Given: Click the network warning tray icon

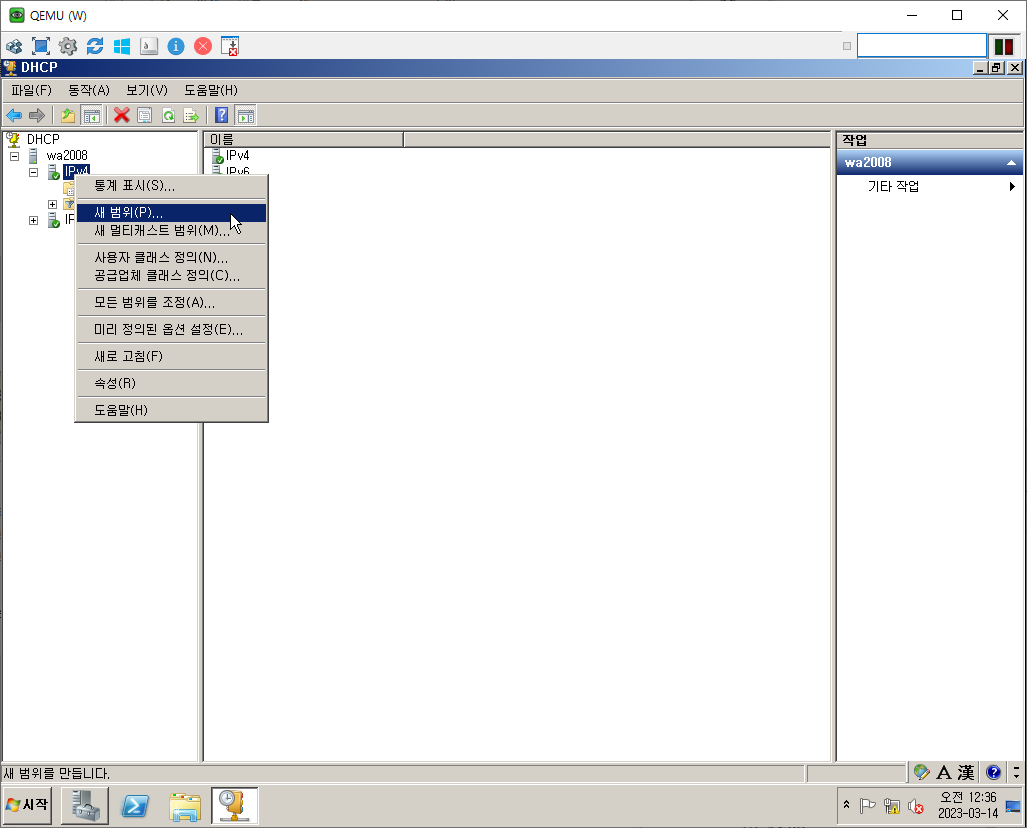Looking at the screenshot, I should 891,805.
